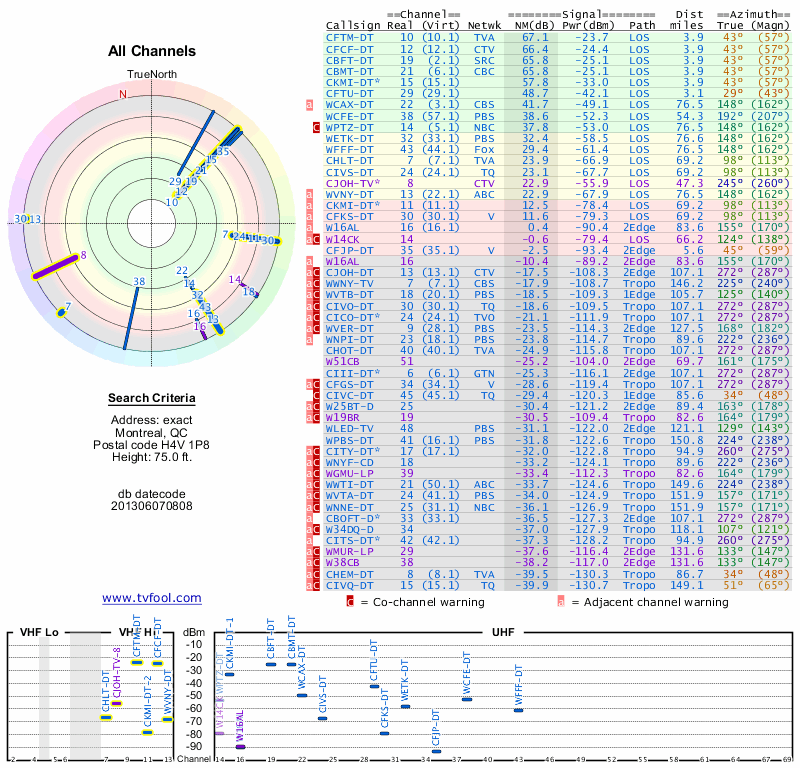Click the W16AL purple marker in UHF chart
Screen dimensions: 800x768
coord(240,747)
